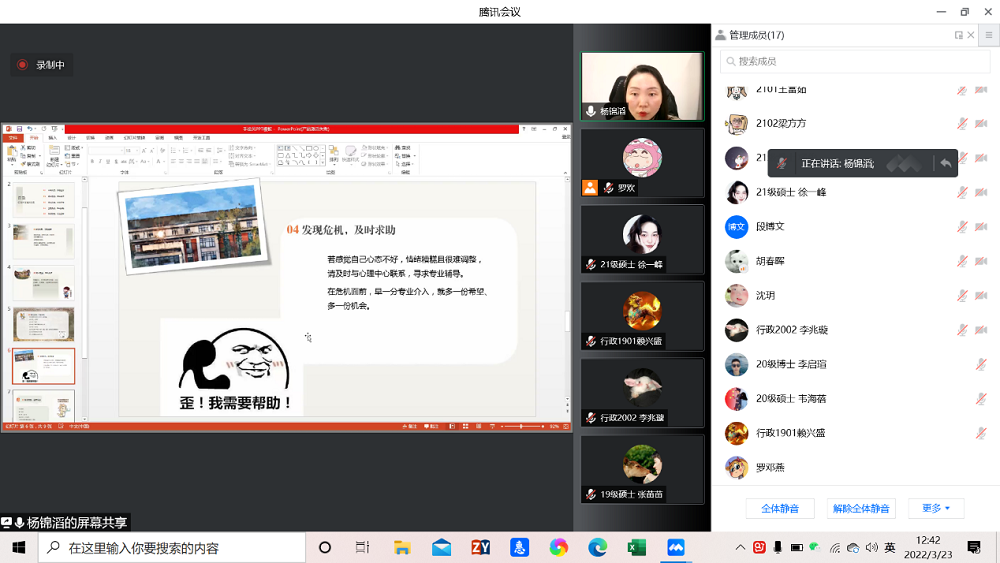Screen dimensions: 1000x563
Task: Open Microsoft Edge from the taskbar
Action: [597, 548]
